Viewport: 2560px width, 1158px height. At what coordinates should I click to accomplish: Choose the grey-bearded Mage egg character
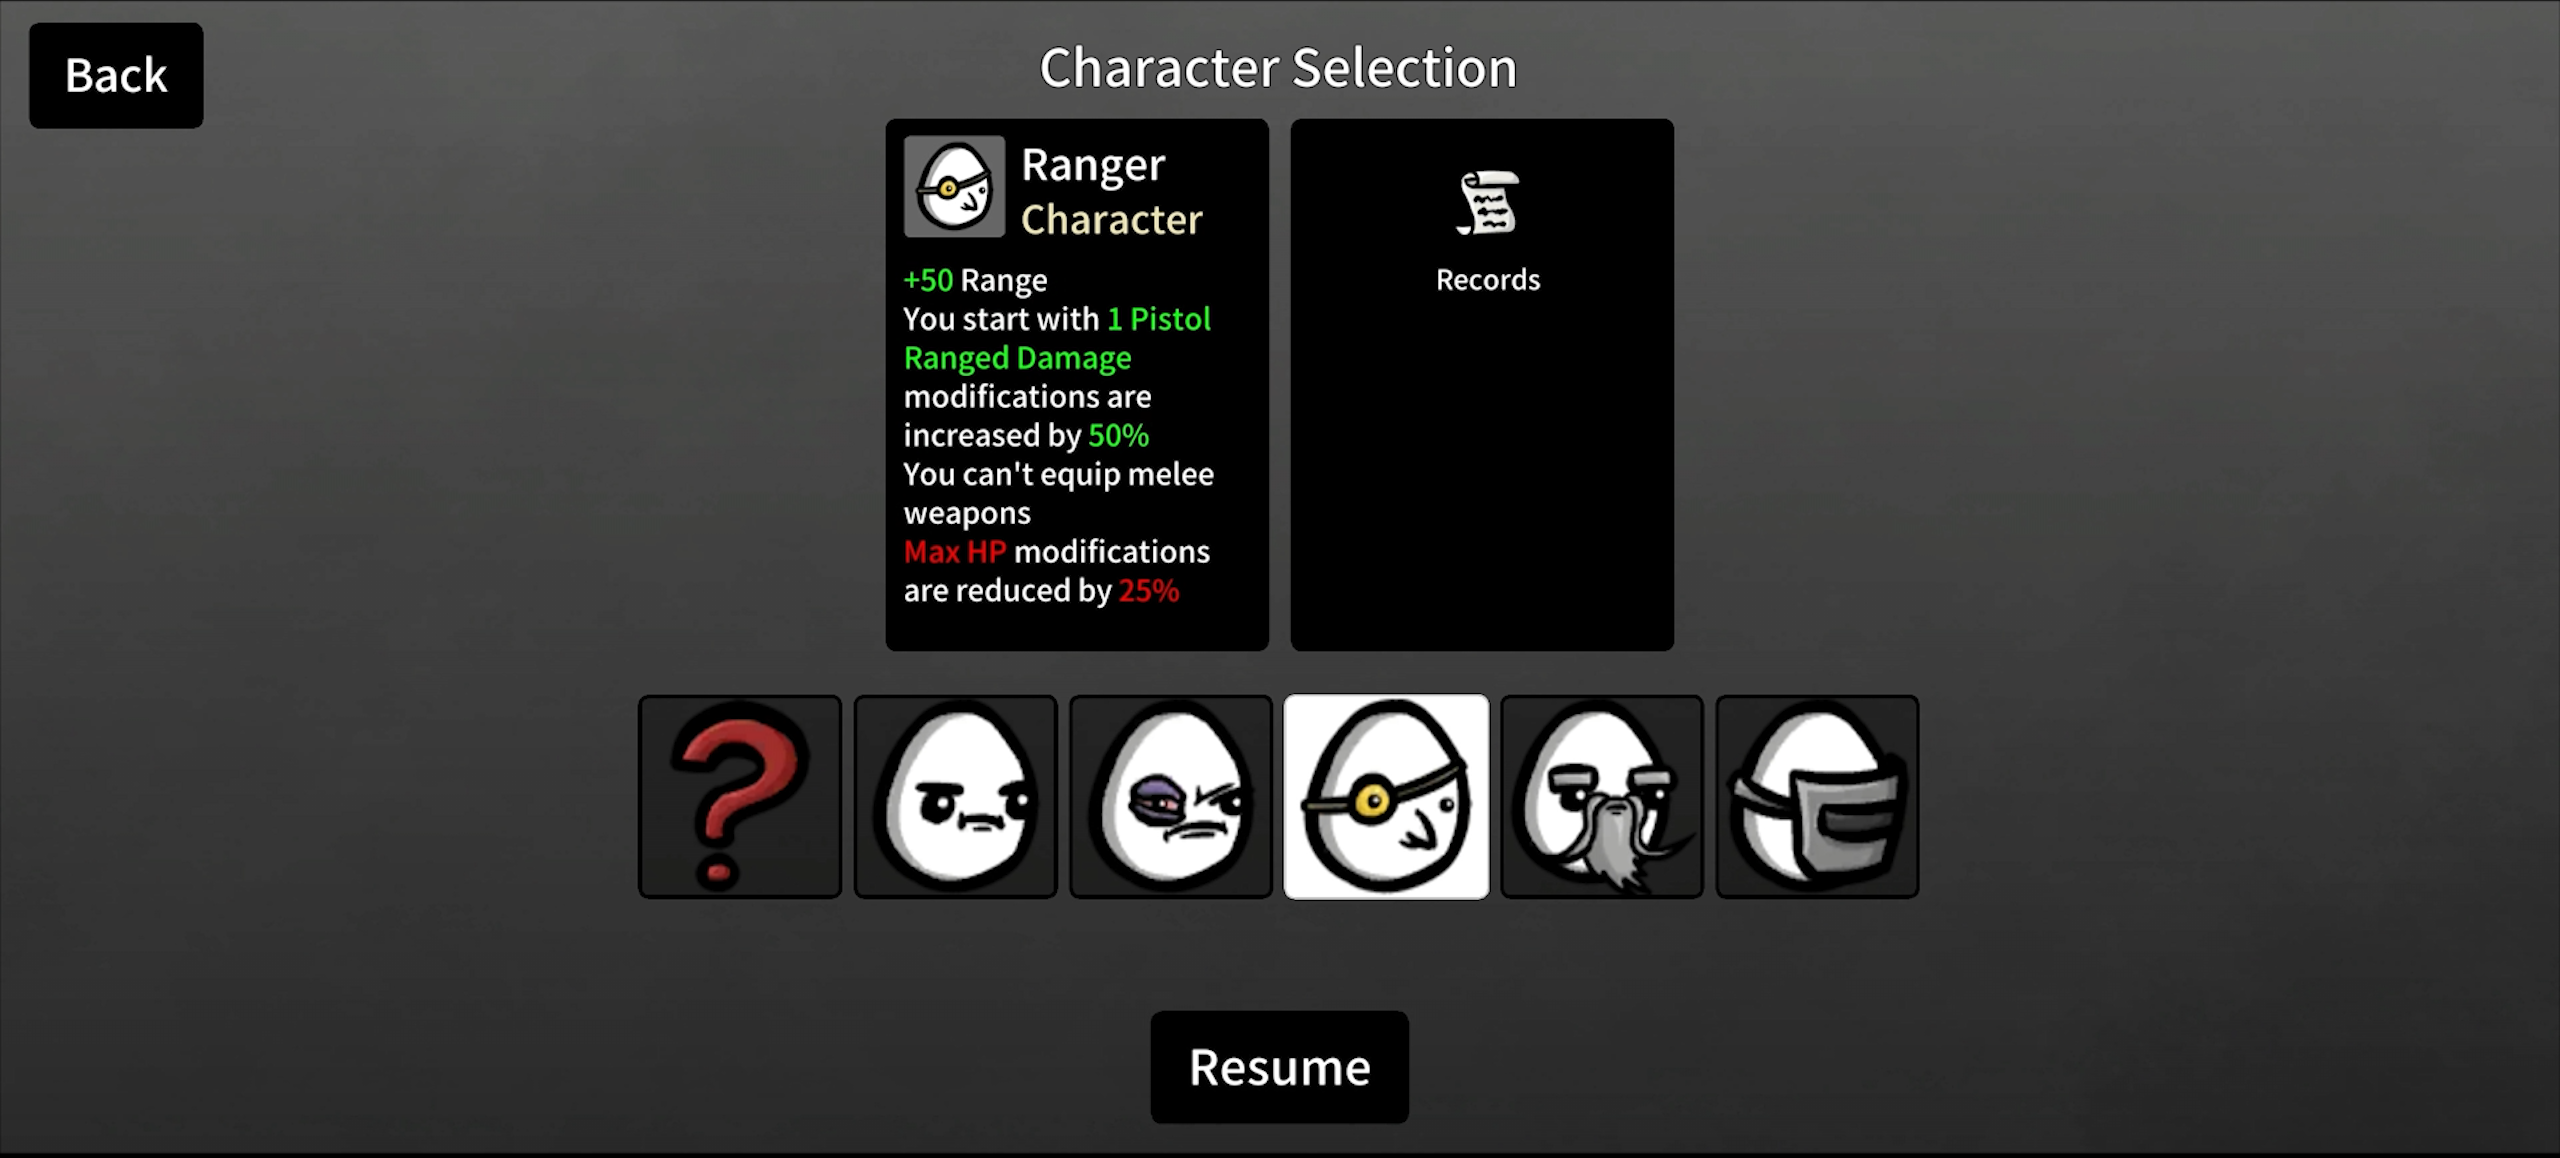click(1602, 797)
